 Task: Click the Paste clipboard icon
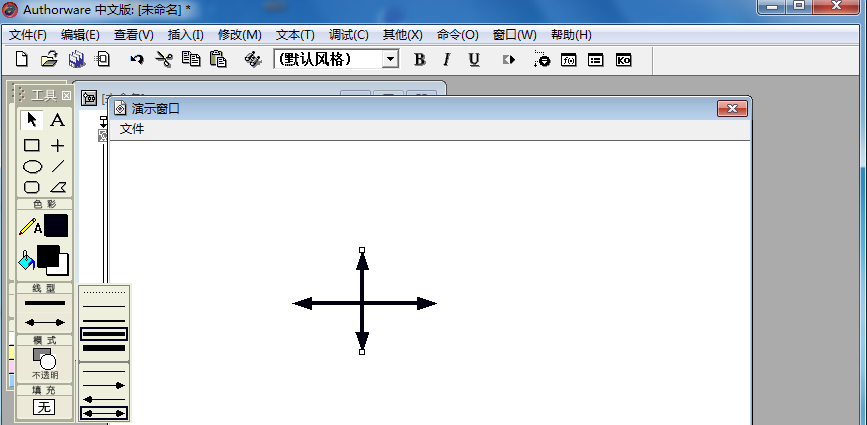point(218,59)
